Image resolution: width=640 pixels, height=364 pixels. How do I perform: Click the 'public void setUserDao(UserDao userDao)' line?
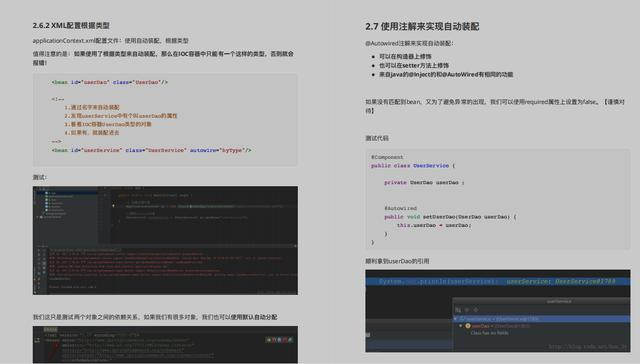coord(450,217)
